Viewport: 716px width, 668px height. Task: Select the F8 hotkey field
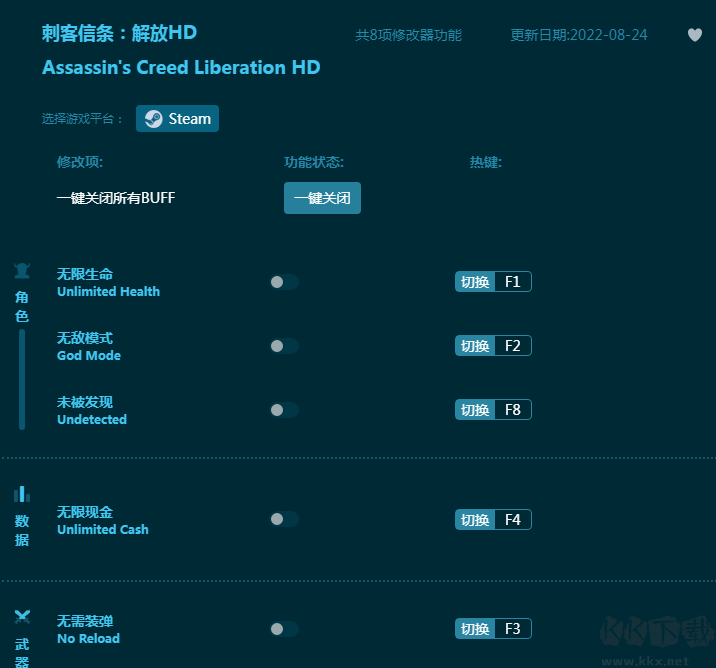513,410
